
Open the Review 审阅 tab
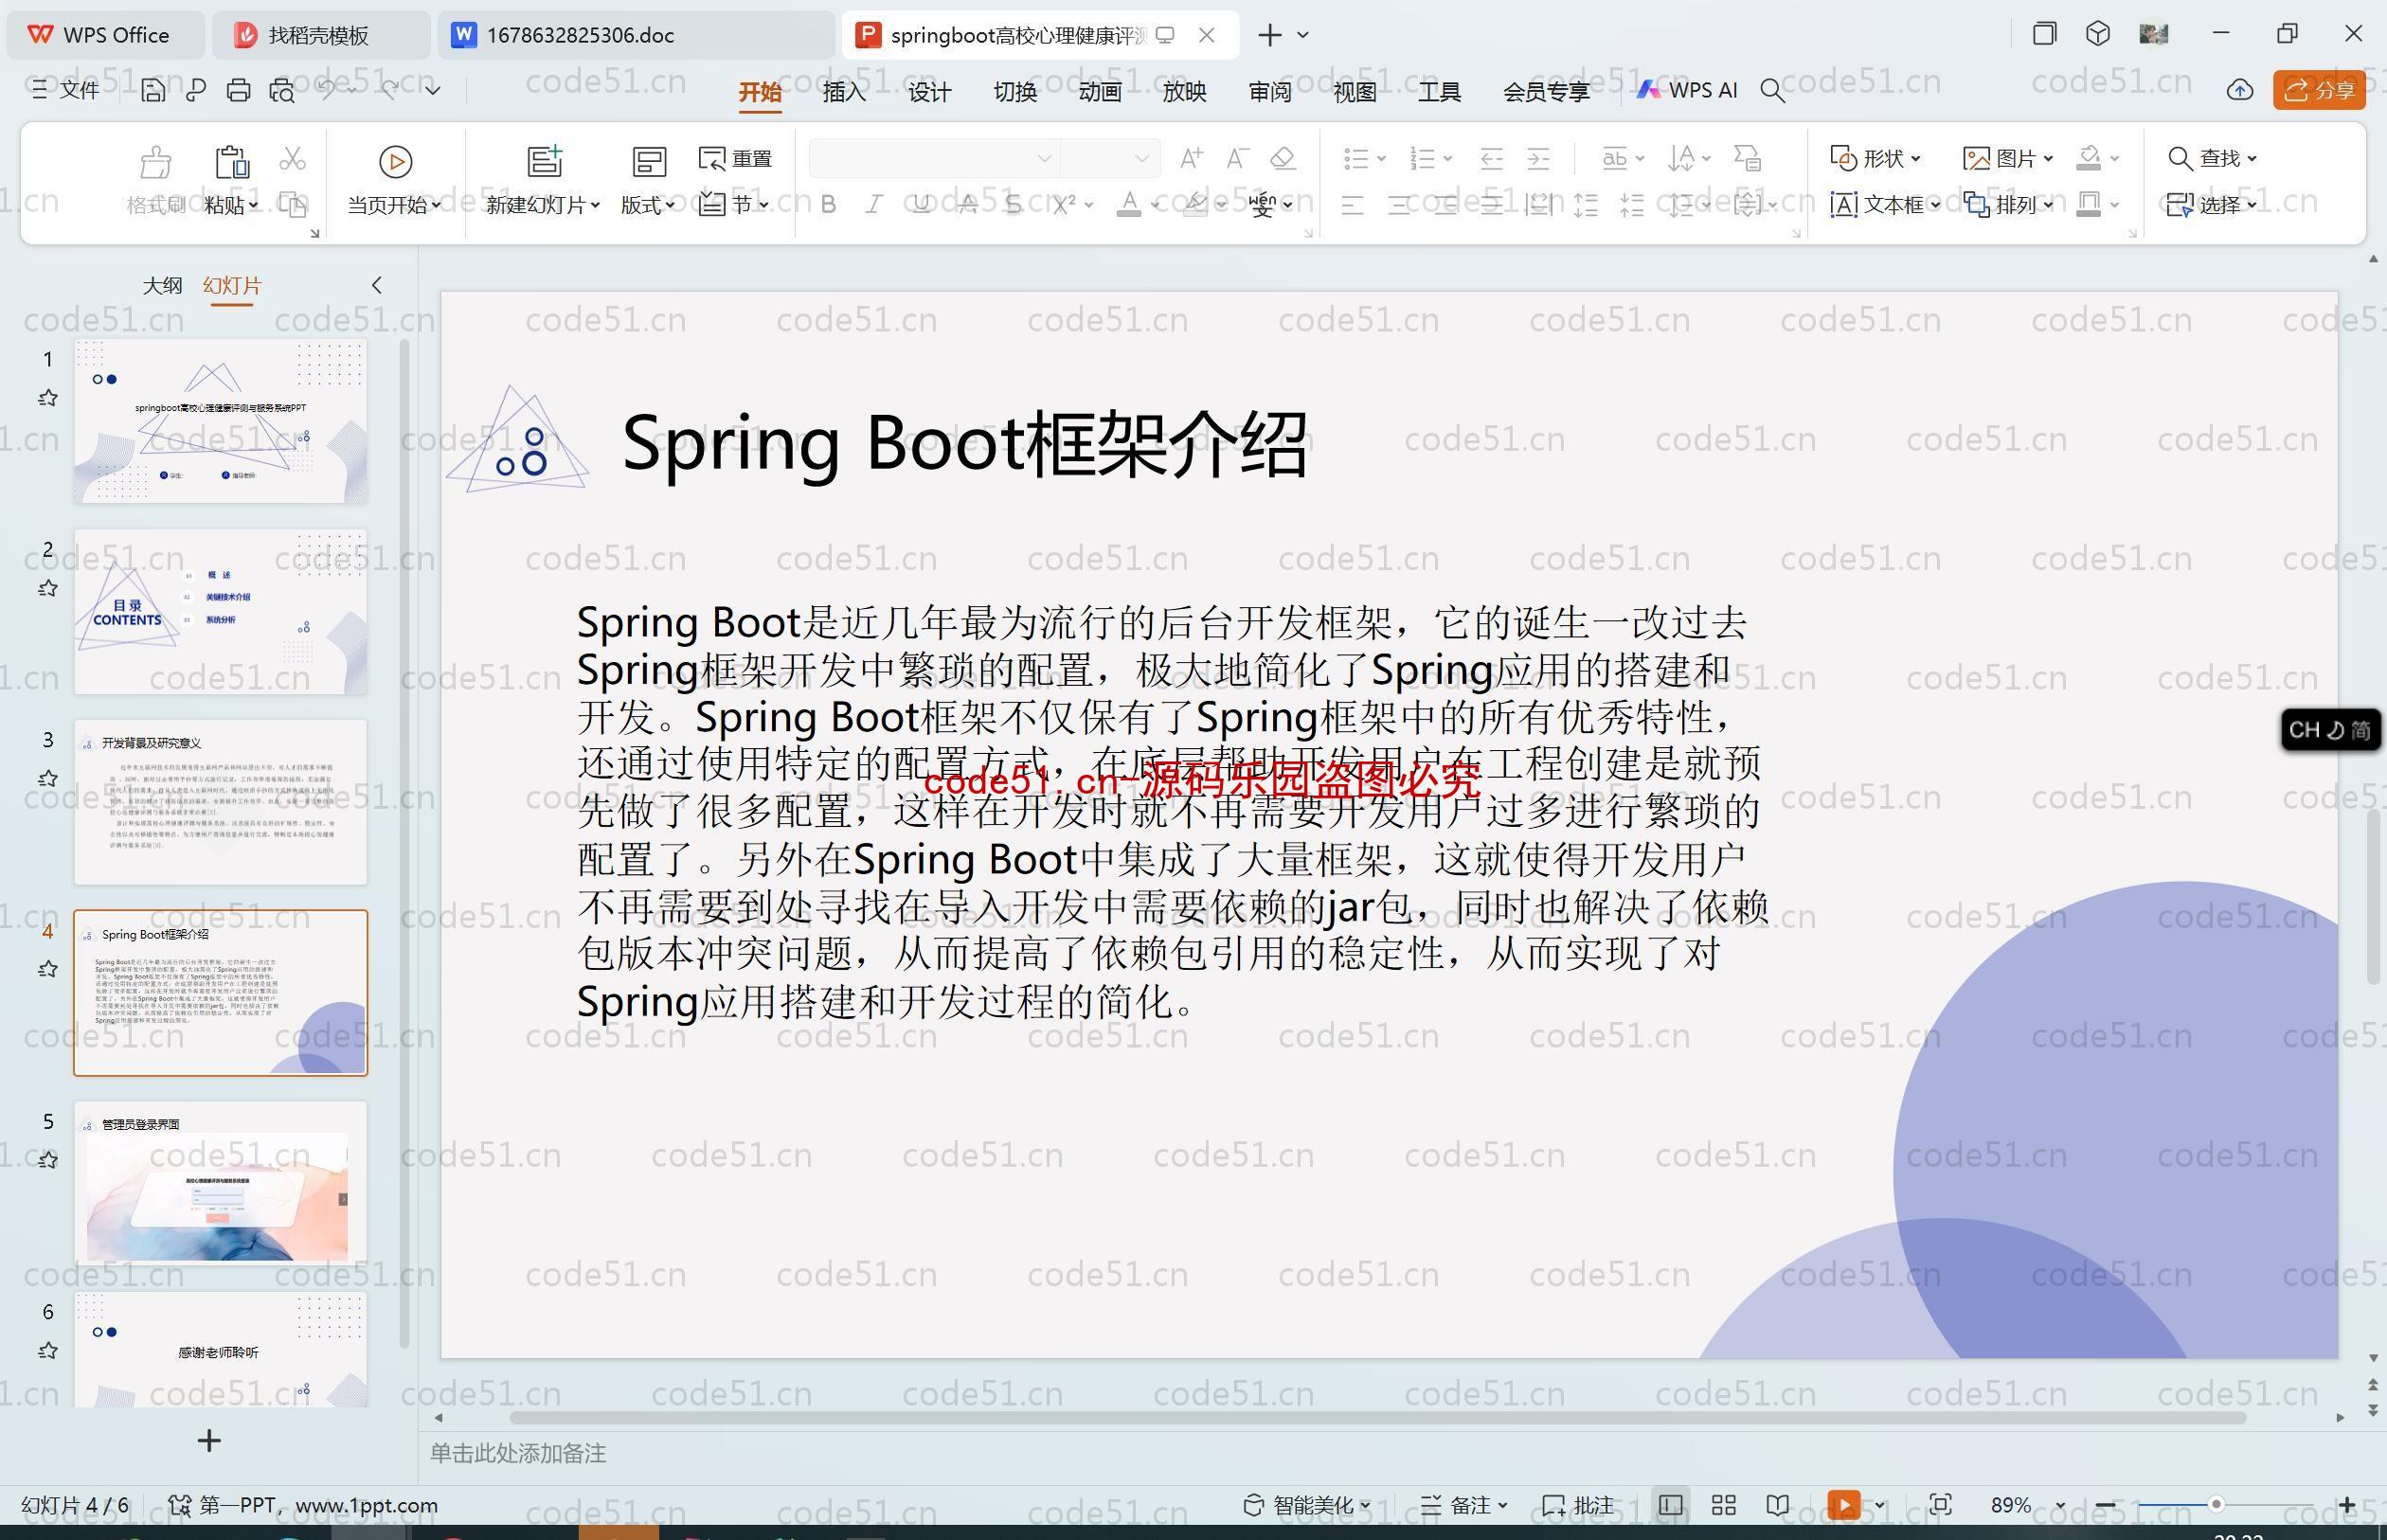(1270, 92)
